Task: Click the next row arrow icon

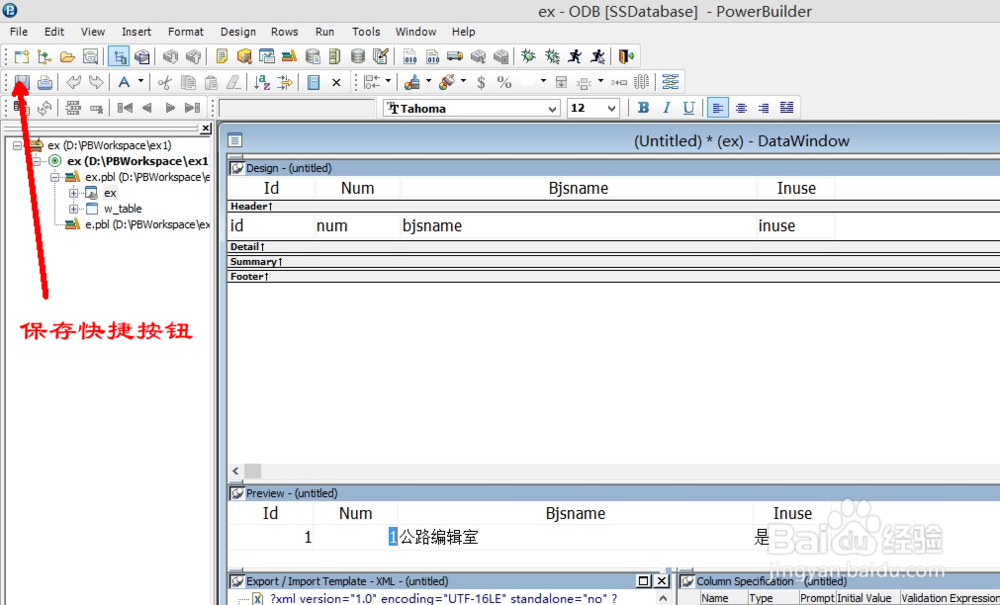Action: (x=170, y=108)
